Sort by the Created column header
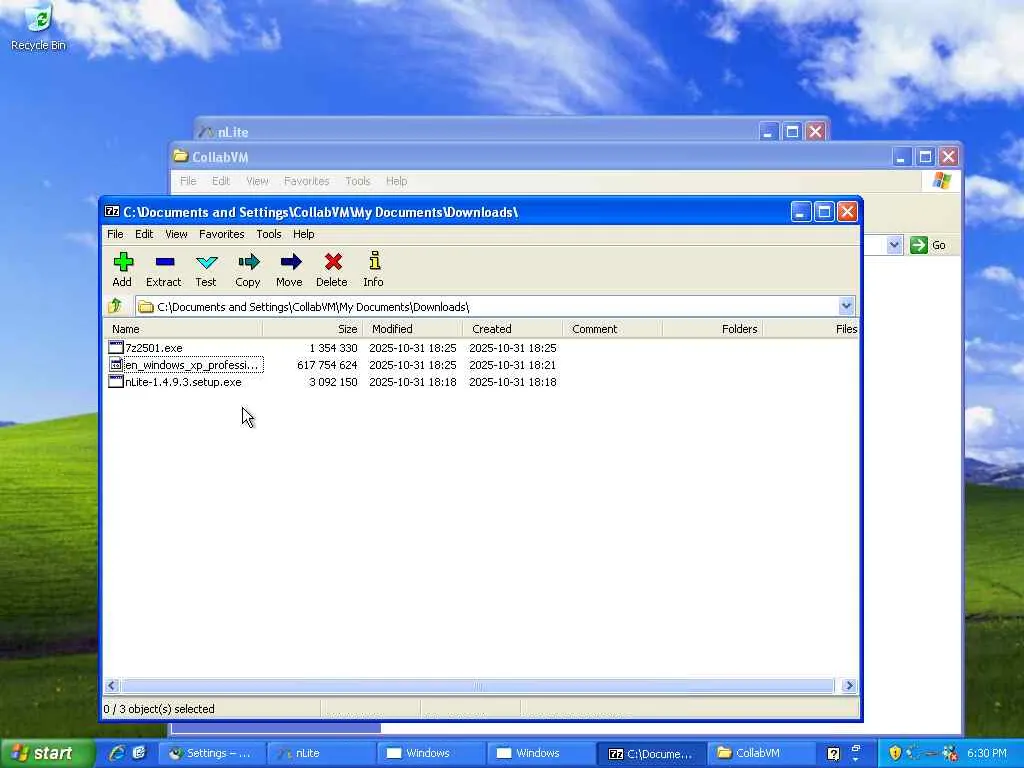The width and height of the screenshot is (1024, 768). (512, 328)
